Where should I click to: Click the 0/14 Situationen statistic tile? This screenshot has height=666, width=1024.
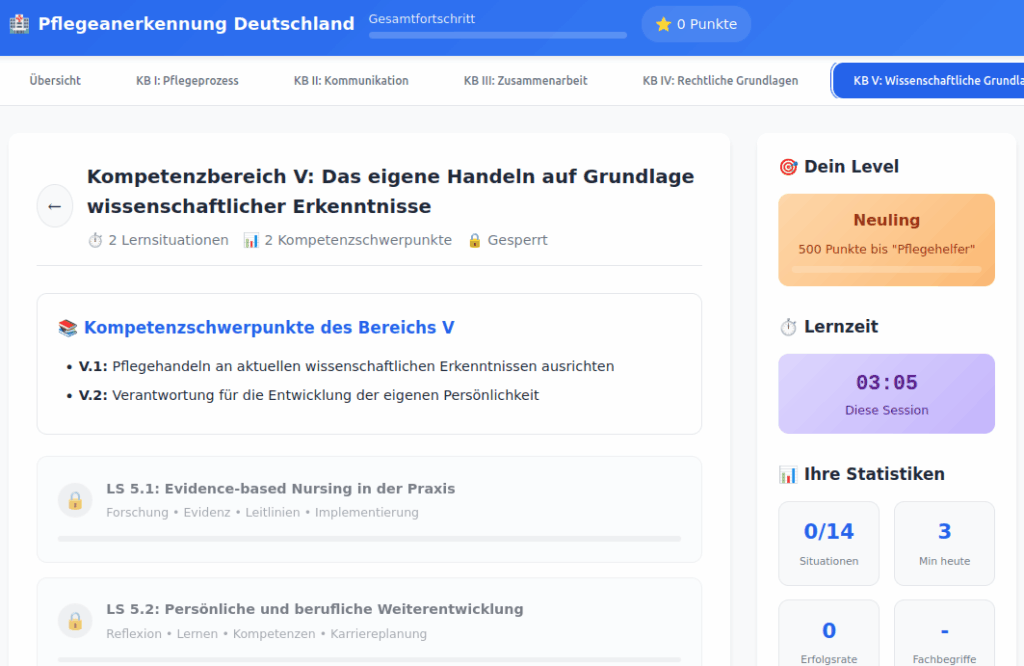point(828,543)
